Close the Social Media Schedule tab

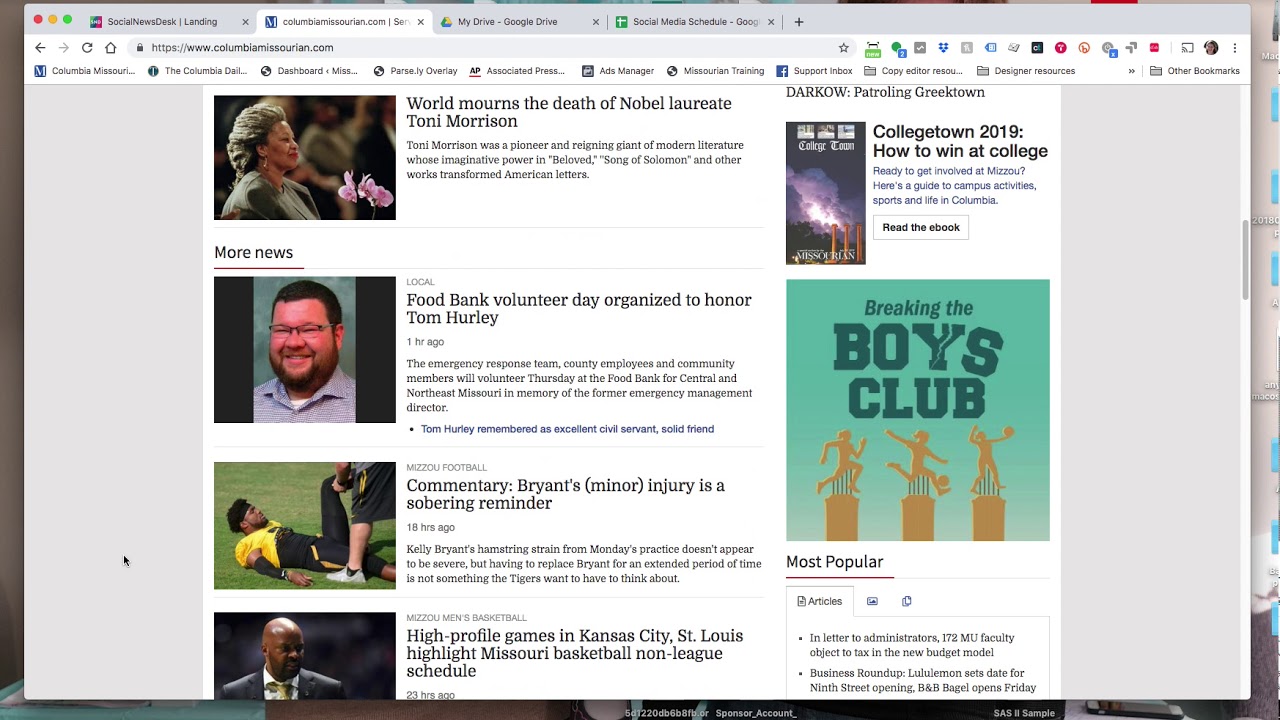point(771,21)
